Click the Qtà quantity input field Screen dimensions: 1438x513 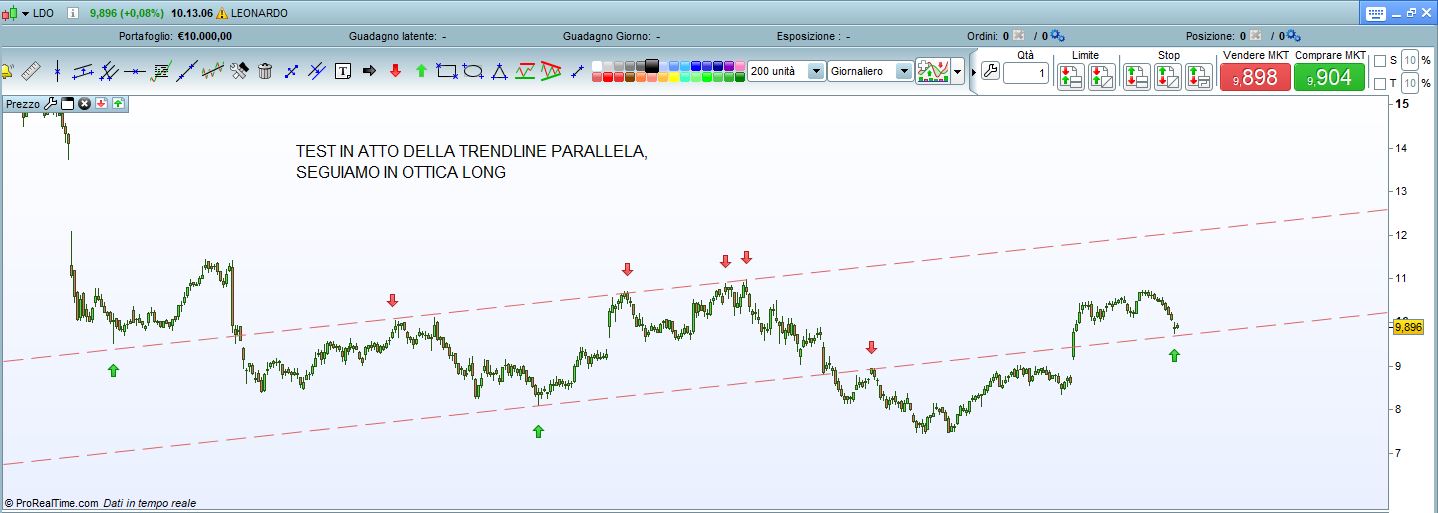tap(1025, 74)
